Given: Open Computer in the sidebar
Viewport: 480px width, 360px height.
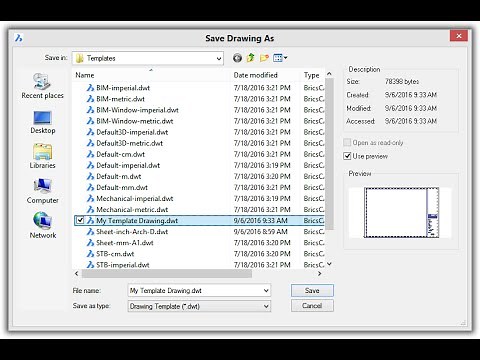Looking at the screenshot, I should [42, 191].
